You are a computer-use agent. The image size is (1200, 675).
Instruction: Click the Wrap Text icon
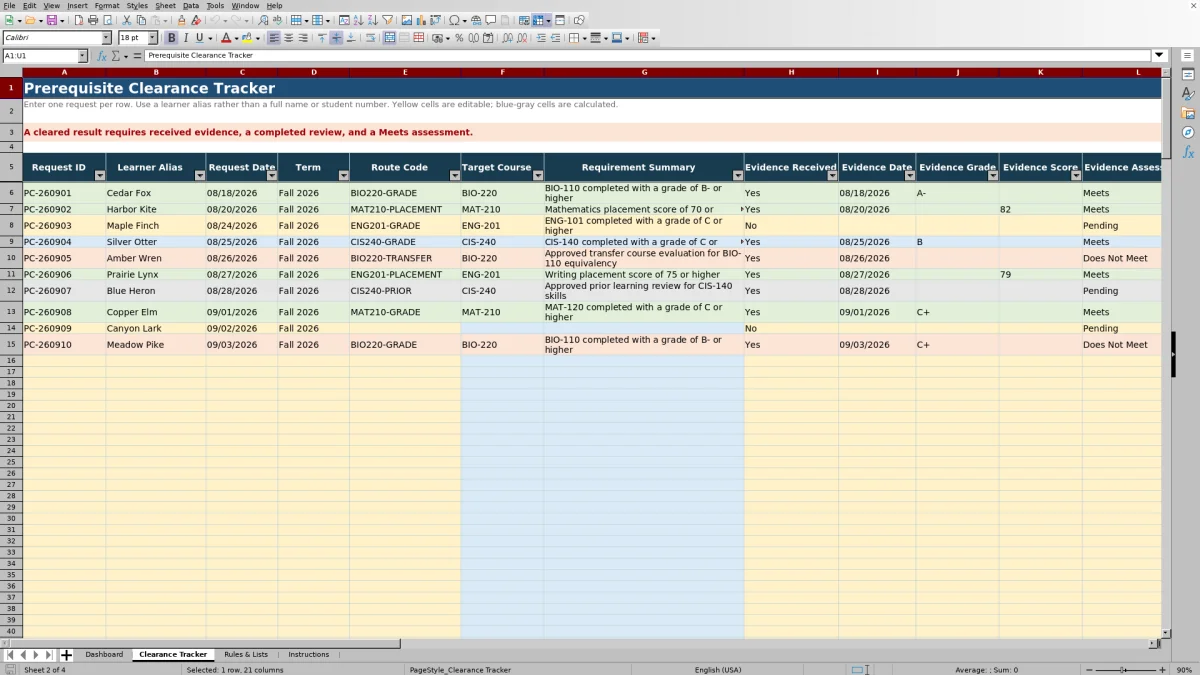point(370,38)
